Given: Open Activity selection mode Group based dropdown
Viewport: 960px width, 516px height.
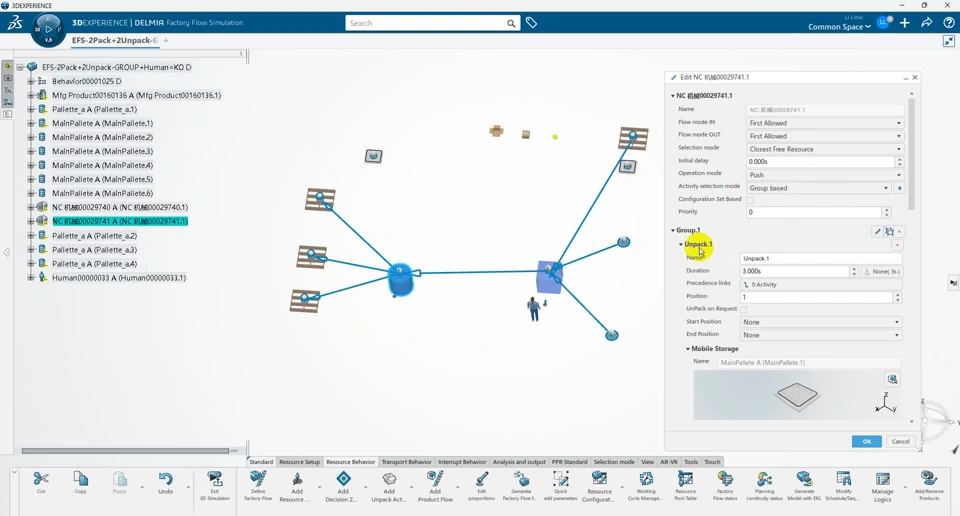Looking at the screenshot, I should click(x=819, y=188).
